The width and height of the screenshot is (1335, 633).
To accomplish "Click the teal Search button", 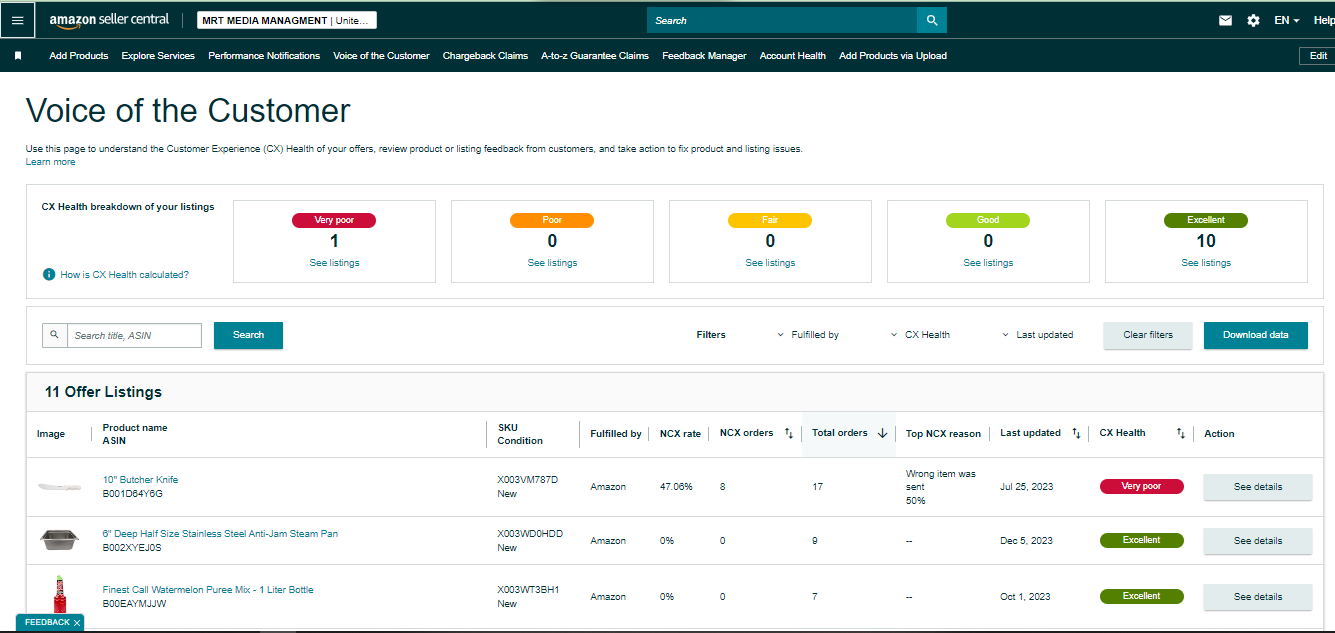I will pos(248,335).
